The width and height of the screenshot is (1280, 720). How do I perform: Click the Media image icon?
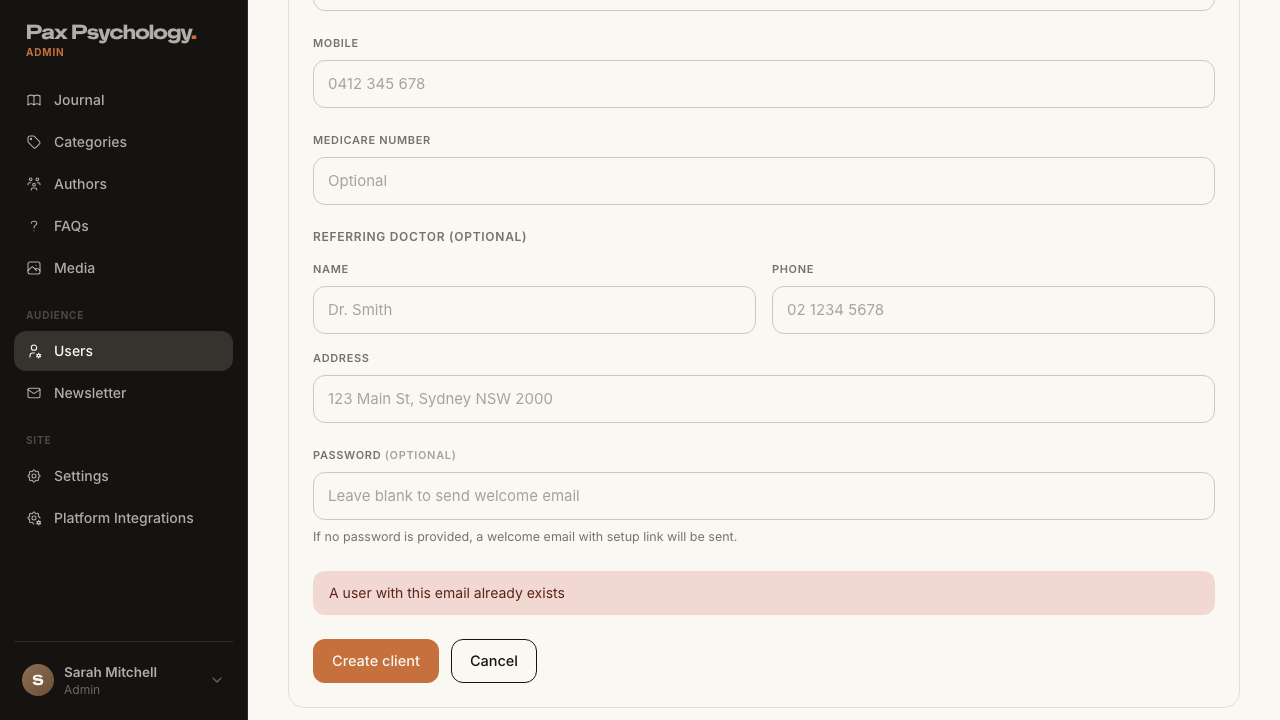coord(34,268)
